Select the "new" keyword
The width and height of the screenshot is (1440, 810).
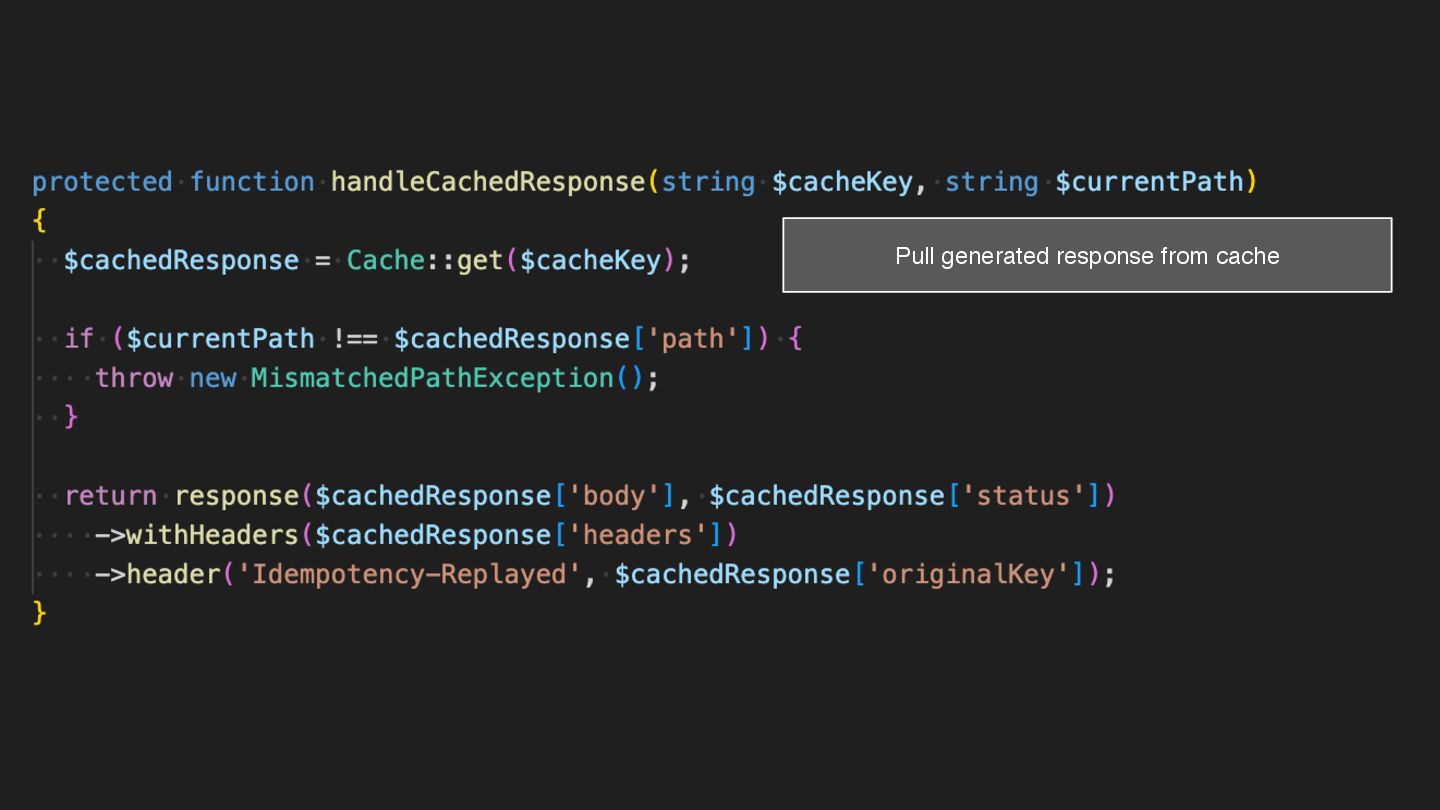pos(212,378)
